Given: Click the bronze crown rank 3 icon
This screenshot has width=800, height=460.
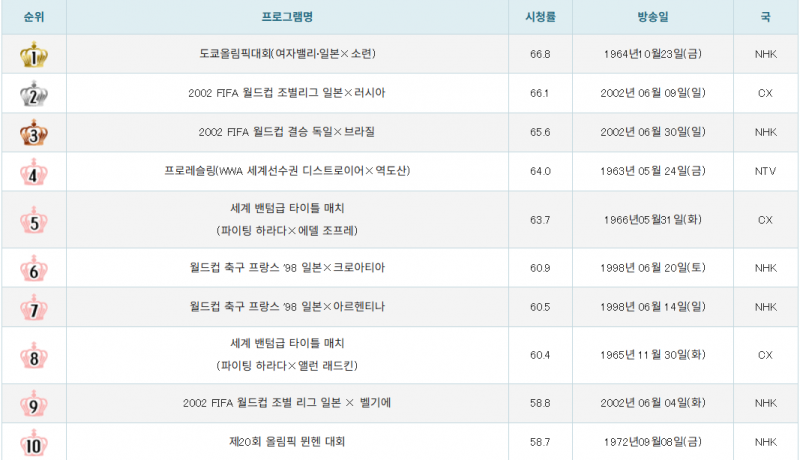Looking at the screenshot, I should click(34, 133).
